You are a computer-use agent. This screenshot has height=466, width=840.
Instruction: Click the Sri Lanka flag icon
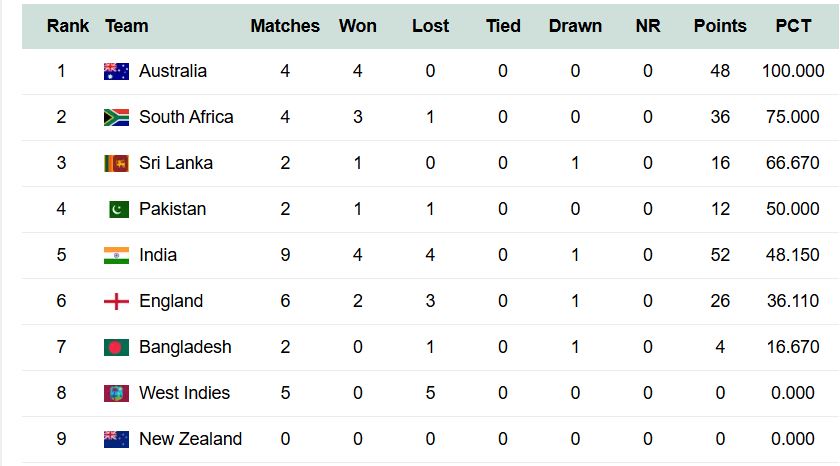(x=116, y=163)
